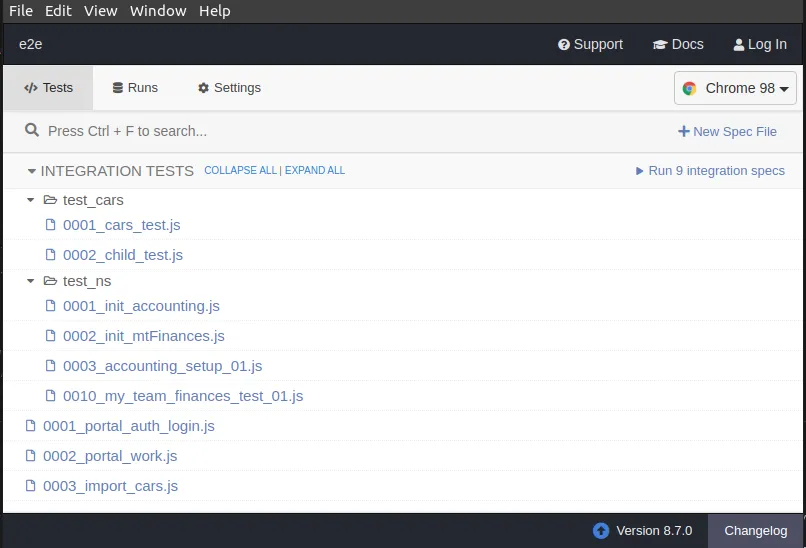Open the View menu
Screen dimensions: 806x548
click(100, 11)
